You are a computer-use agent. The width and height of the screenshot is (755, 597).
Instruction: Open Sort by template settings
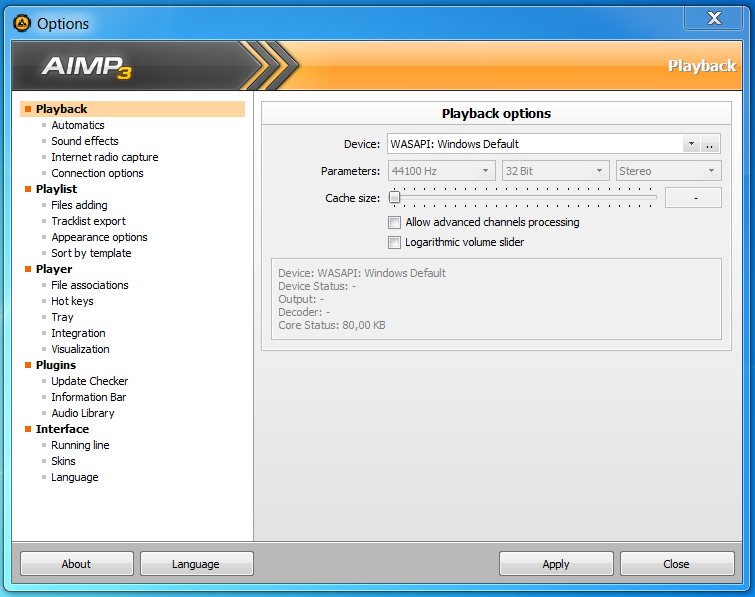[x=91, y=253]
